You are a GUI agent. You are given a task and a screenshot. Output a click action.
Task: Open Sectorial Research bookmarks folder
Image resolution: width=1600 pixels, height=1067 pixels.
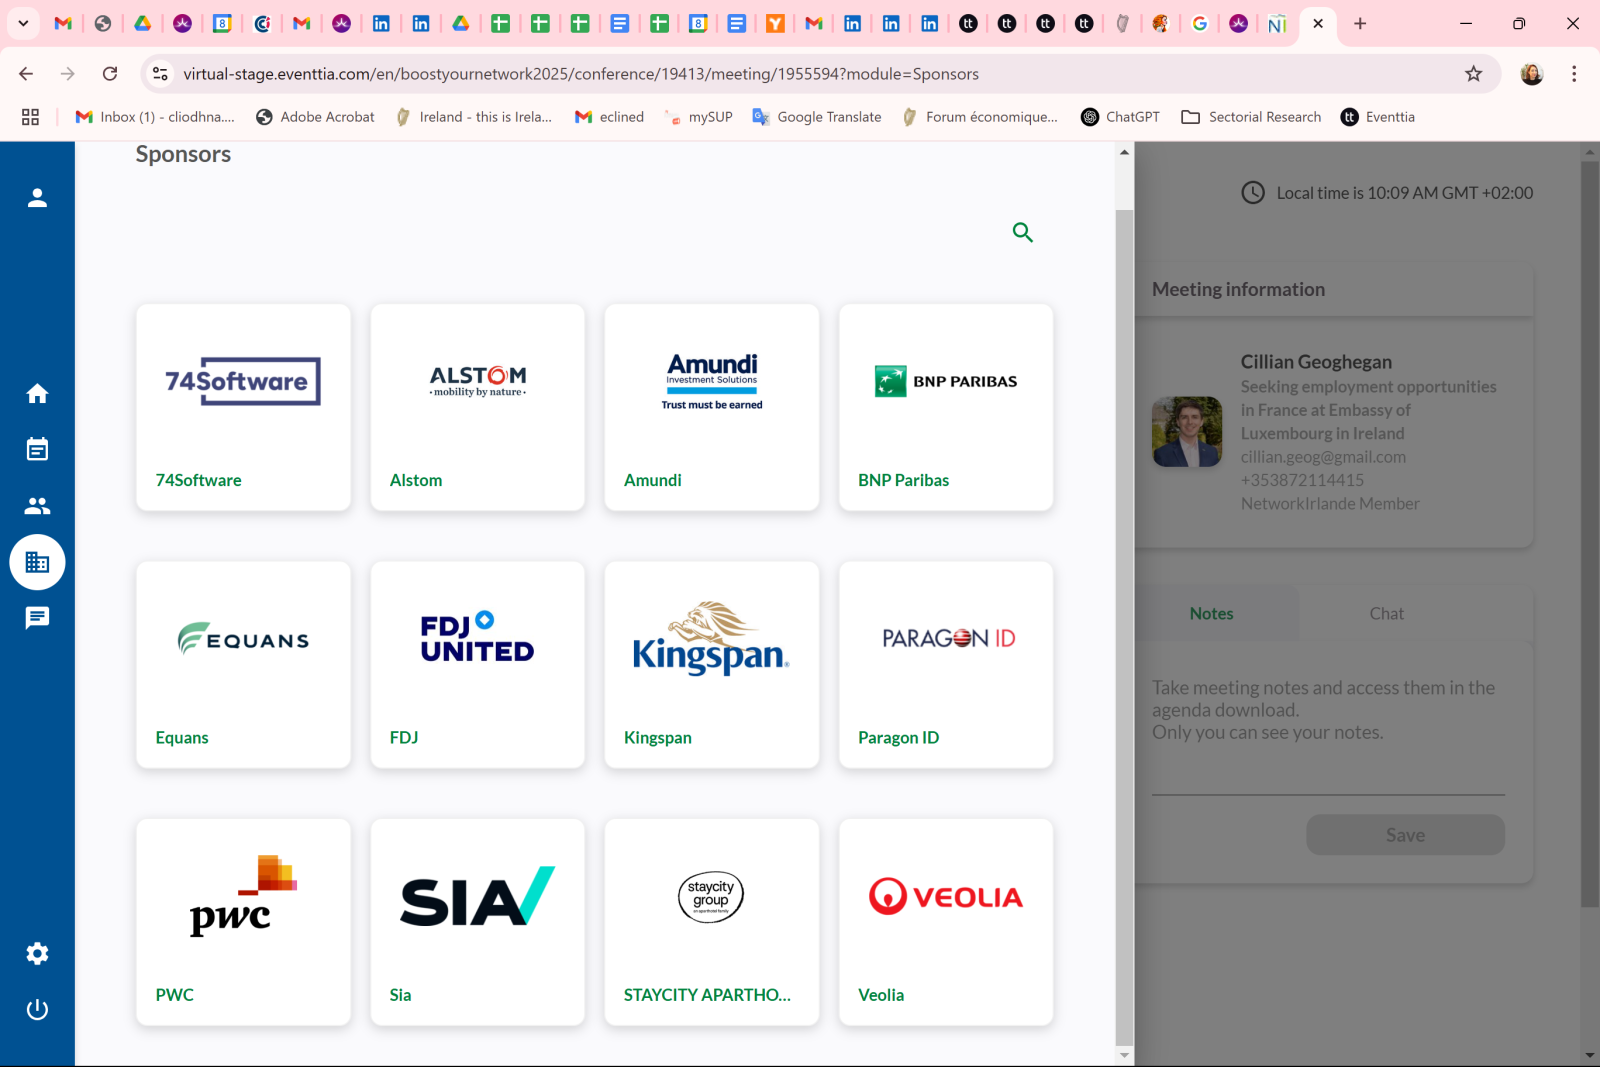click(1251, 117)
